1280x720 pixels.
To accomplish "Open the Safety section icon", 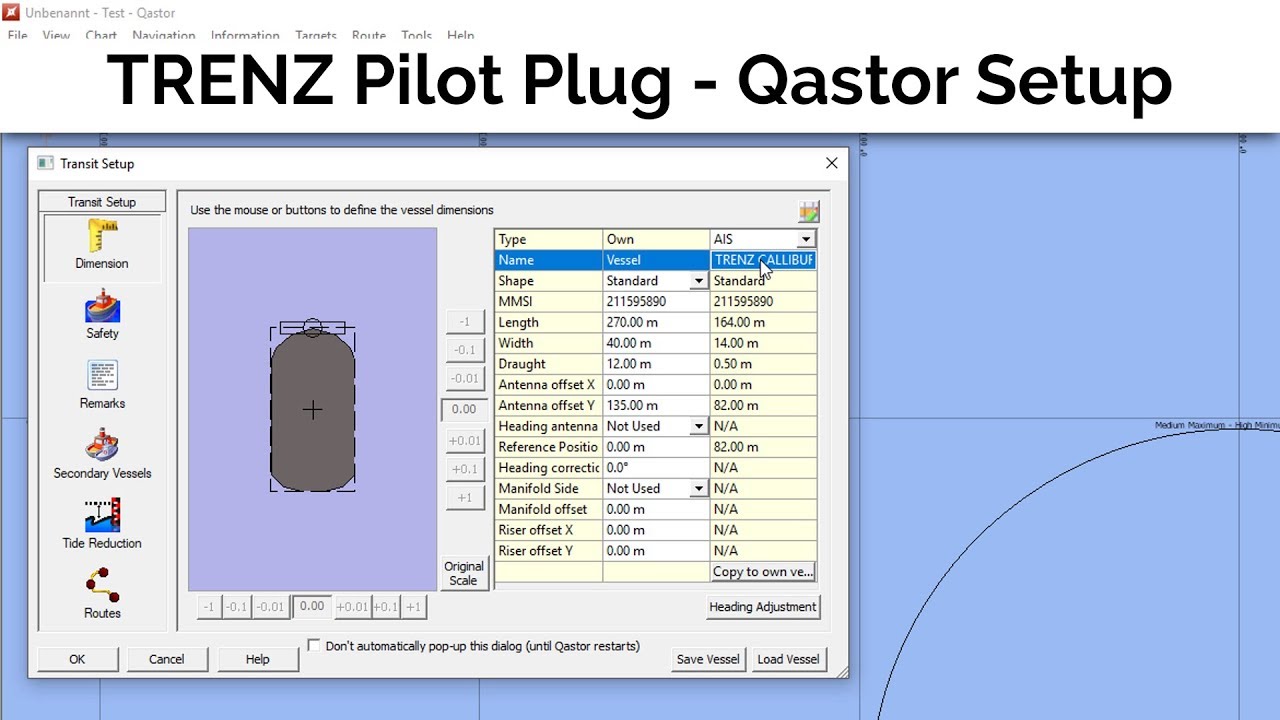I will [102, 307].
